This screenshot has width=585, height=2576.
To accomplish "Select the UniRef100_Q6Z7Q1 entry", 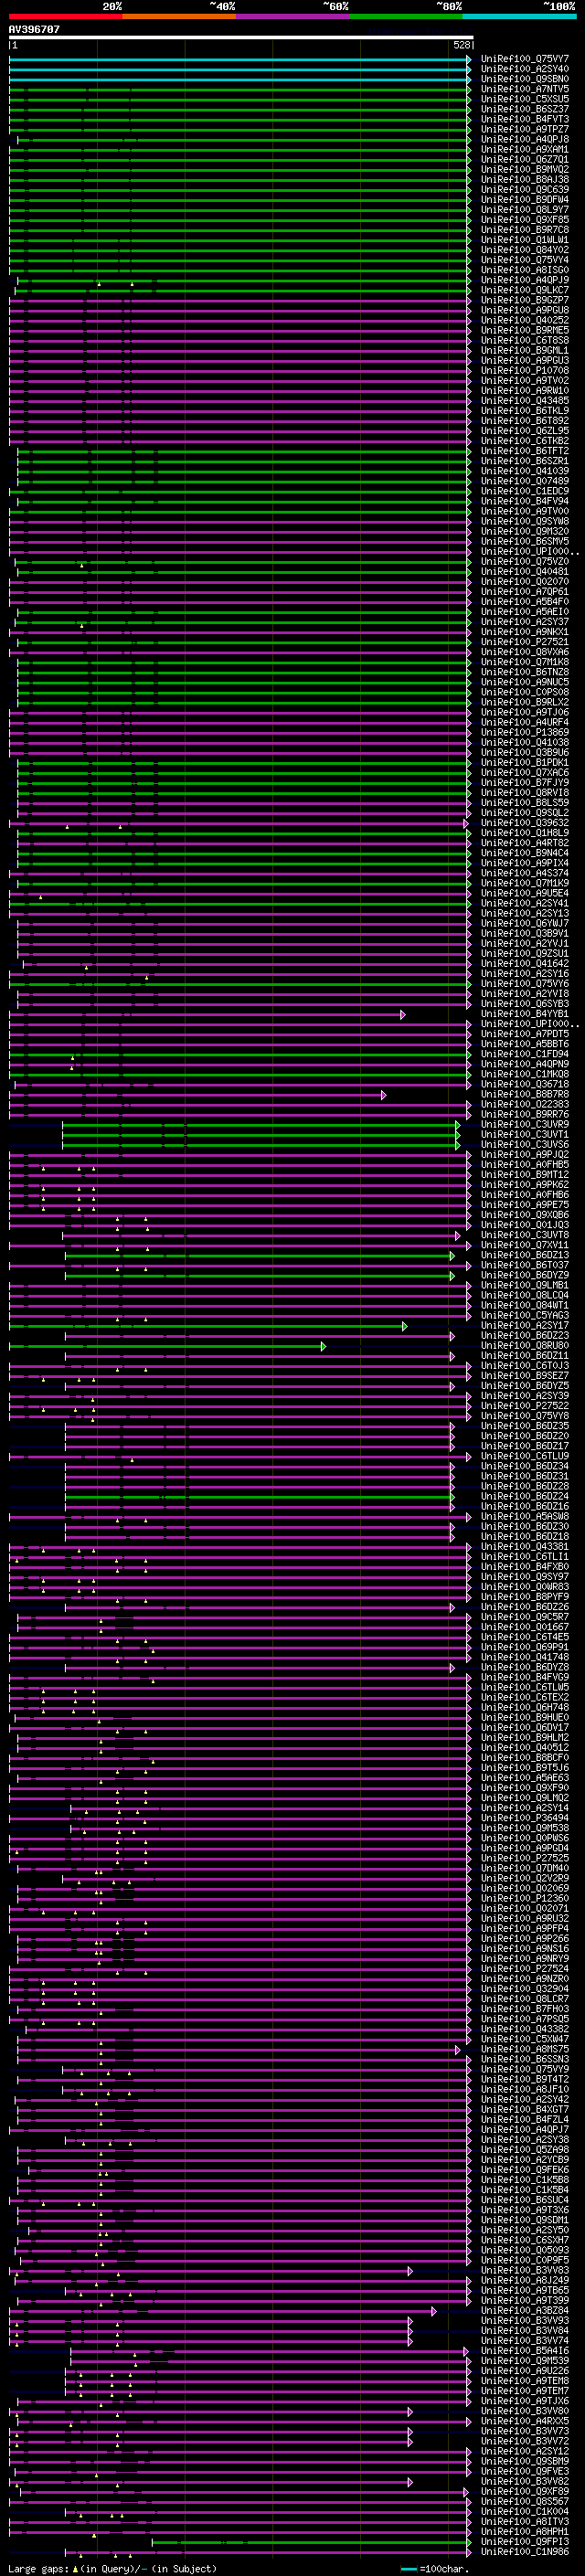I will 525,159.
